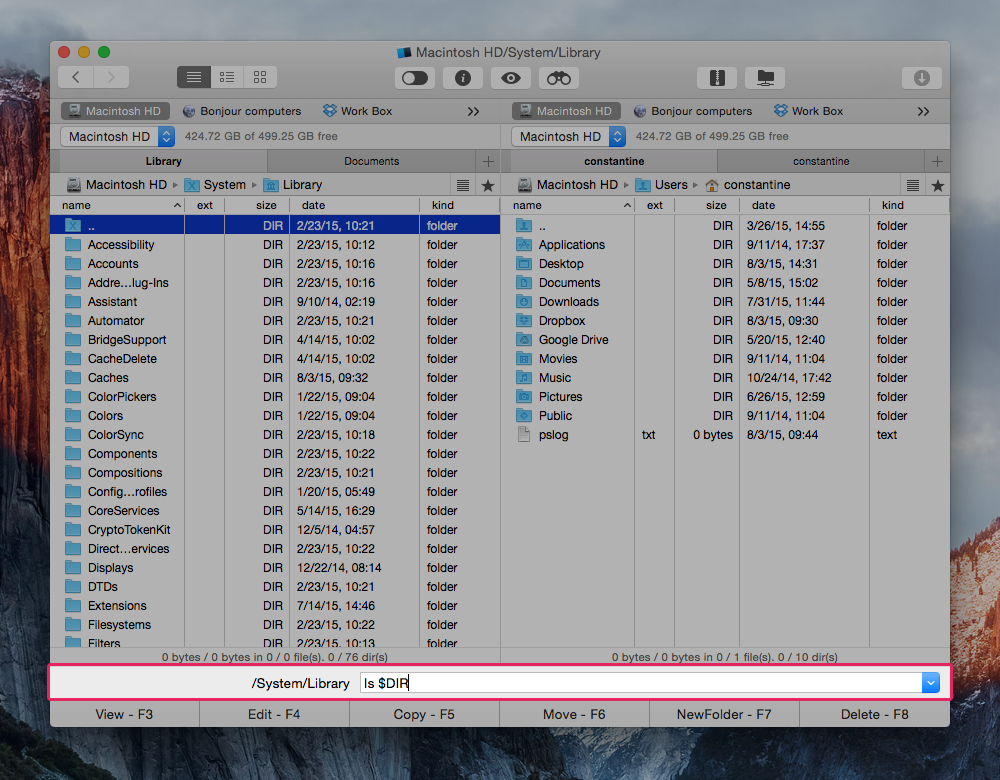This screenshot has width=1000, height=780.
Task: Click the Quick Look eye icon
Action: [511, 78]
